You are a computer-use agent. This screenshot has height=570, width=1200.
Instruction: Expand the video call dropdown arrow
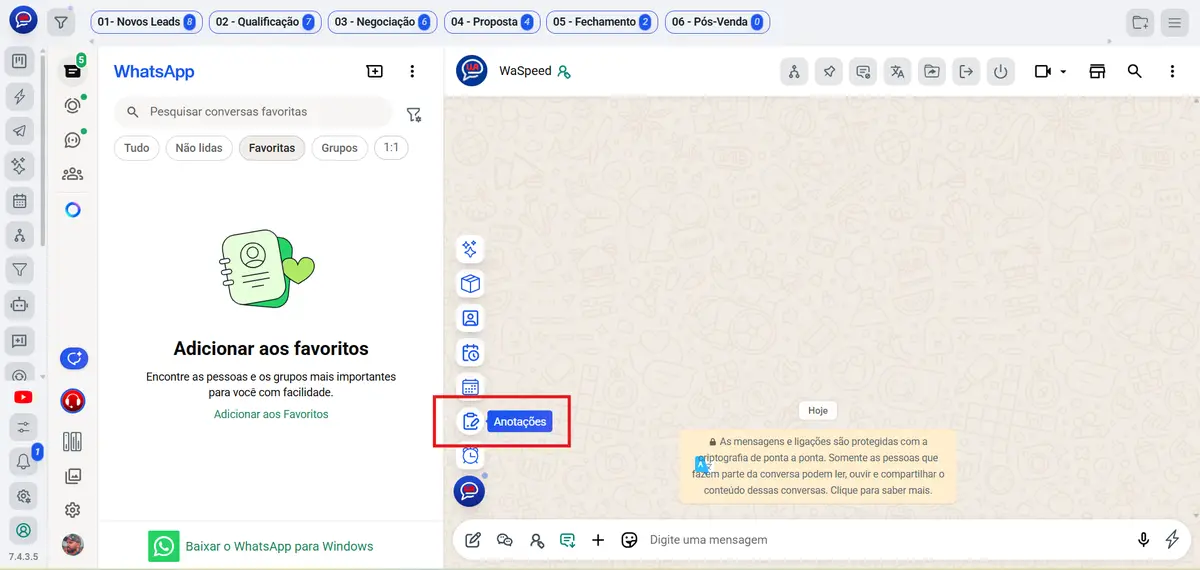coord(1063,72)
